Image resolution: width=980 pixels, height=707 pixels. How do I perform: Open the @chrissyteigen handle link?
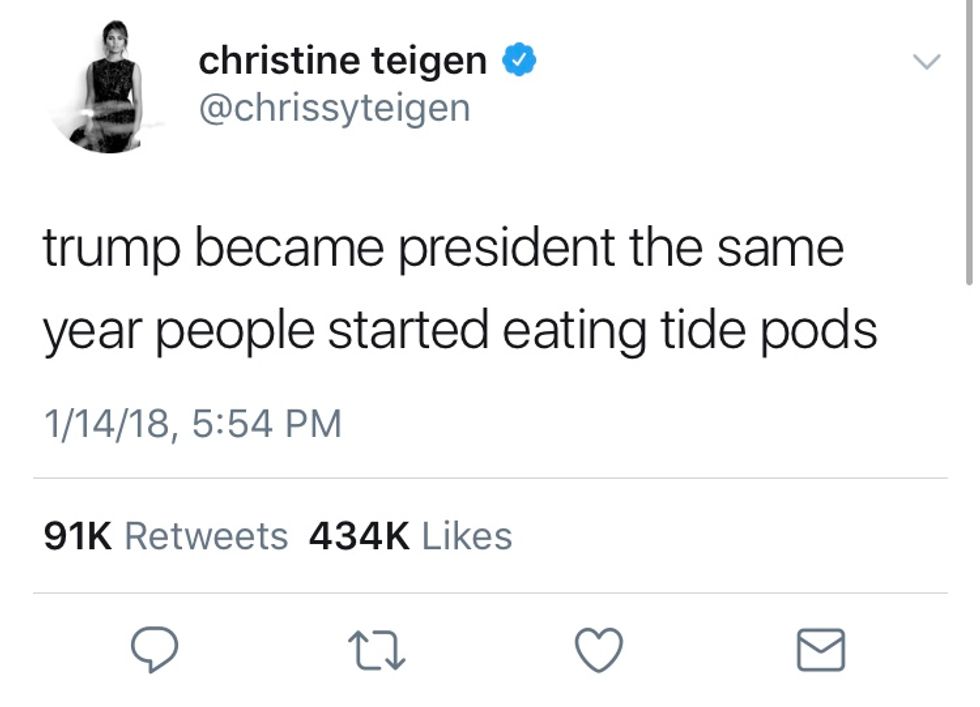(x=334, y=107)
